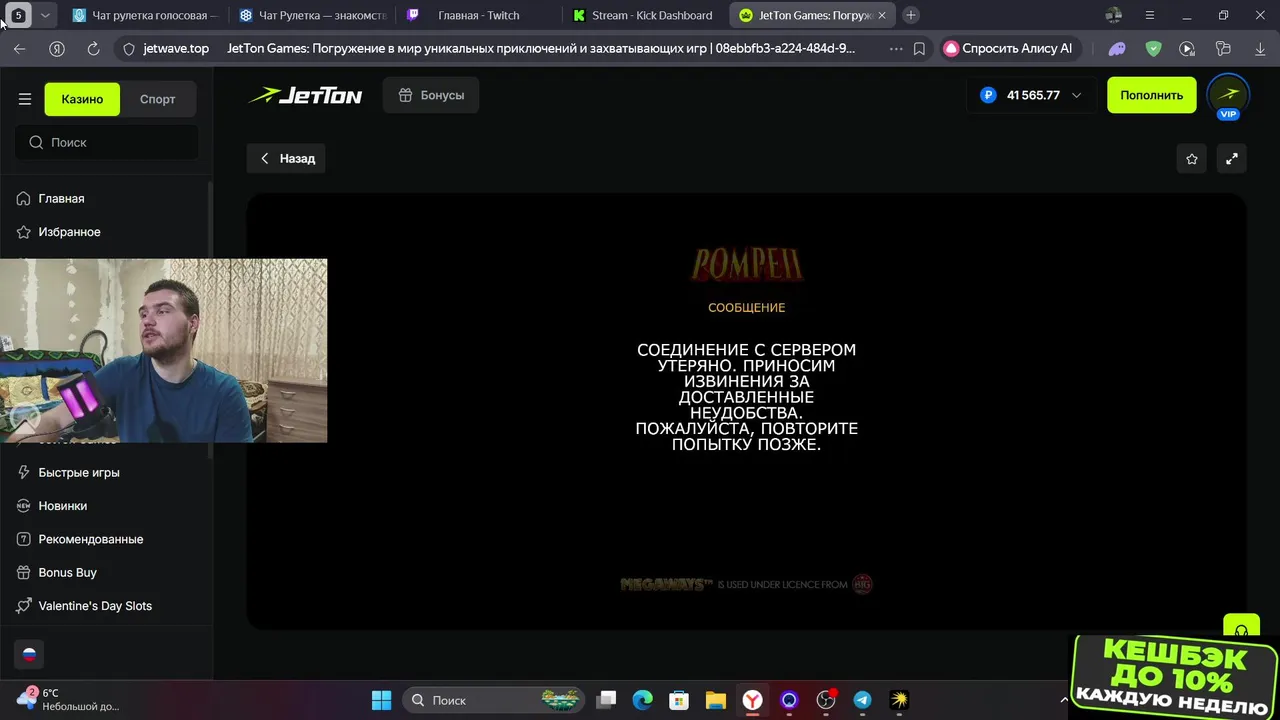Open the address bar three-dots menu
Viewport: 1280px width, 720px height.
(x=895, y=48)
